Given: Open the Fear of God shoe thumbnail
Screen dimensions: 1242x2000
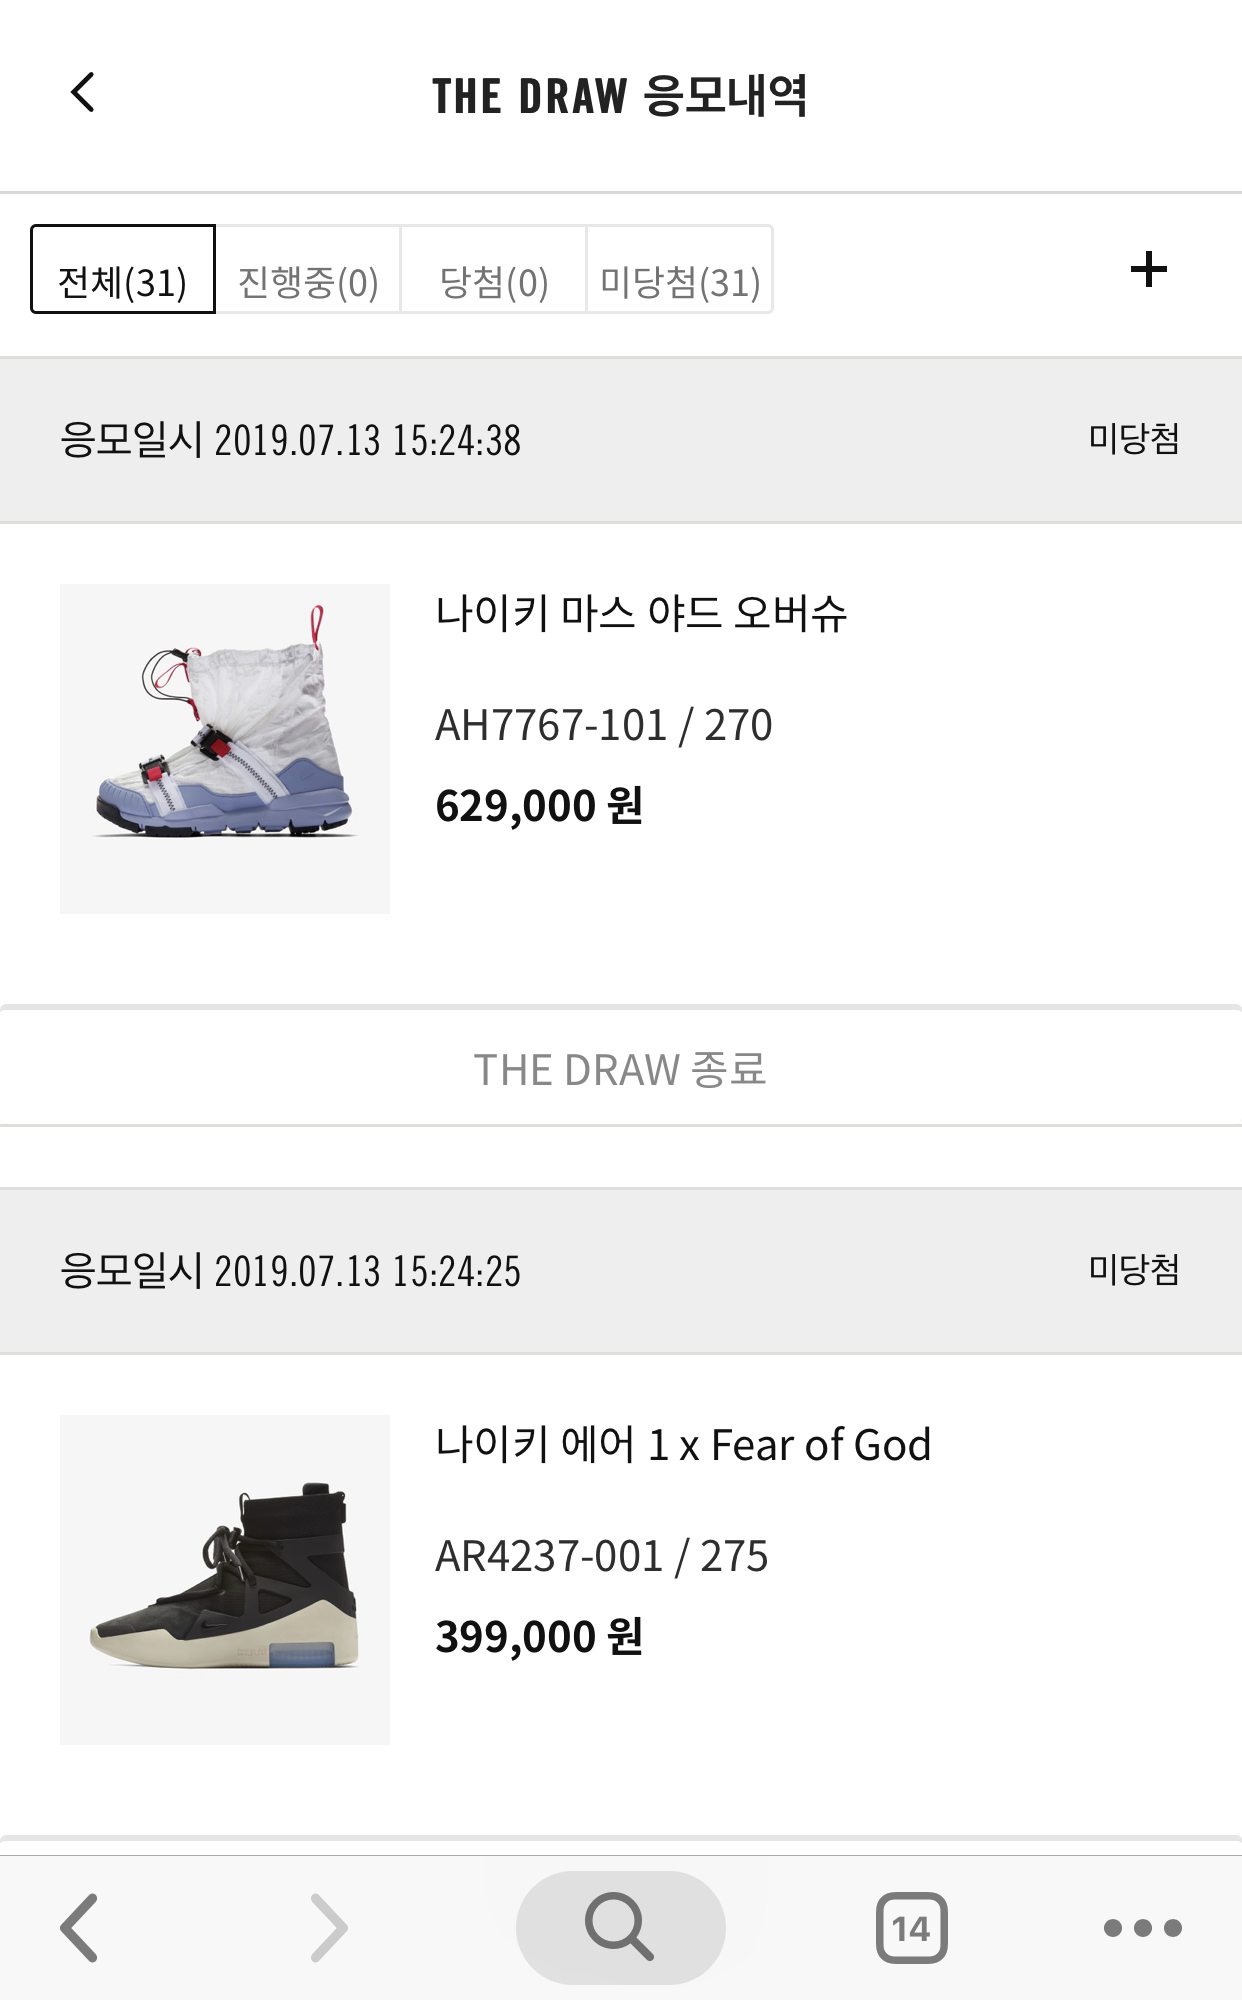Looking at the screenshot, I should point(225,1579).
